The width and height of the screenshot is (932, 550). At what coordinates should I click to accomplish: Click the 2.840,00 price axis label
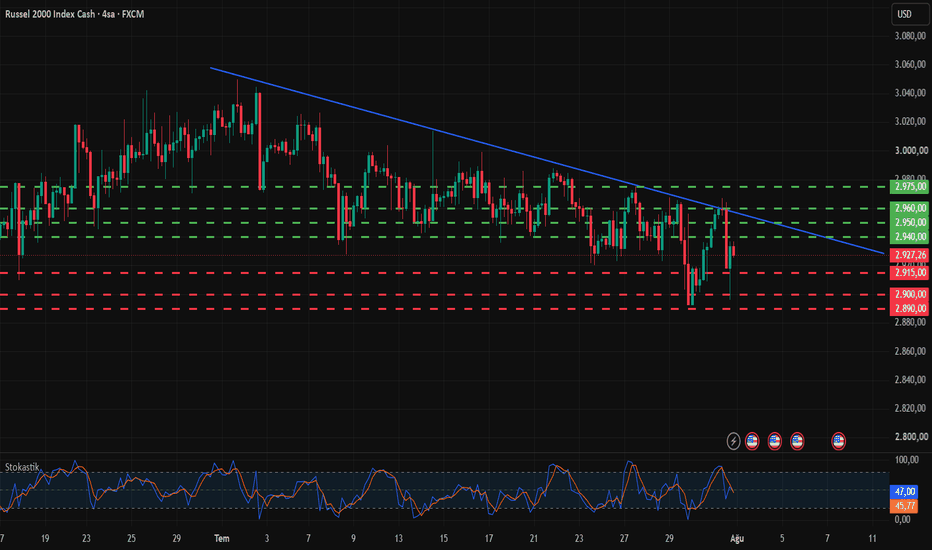pyautogui.click(x=911, y=380)
